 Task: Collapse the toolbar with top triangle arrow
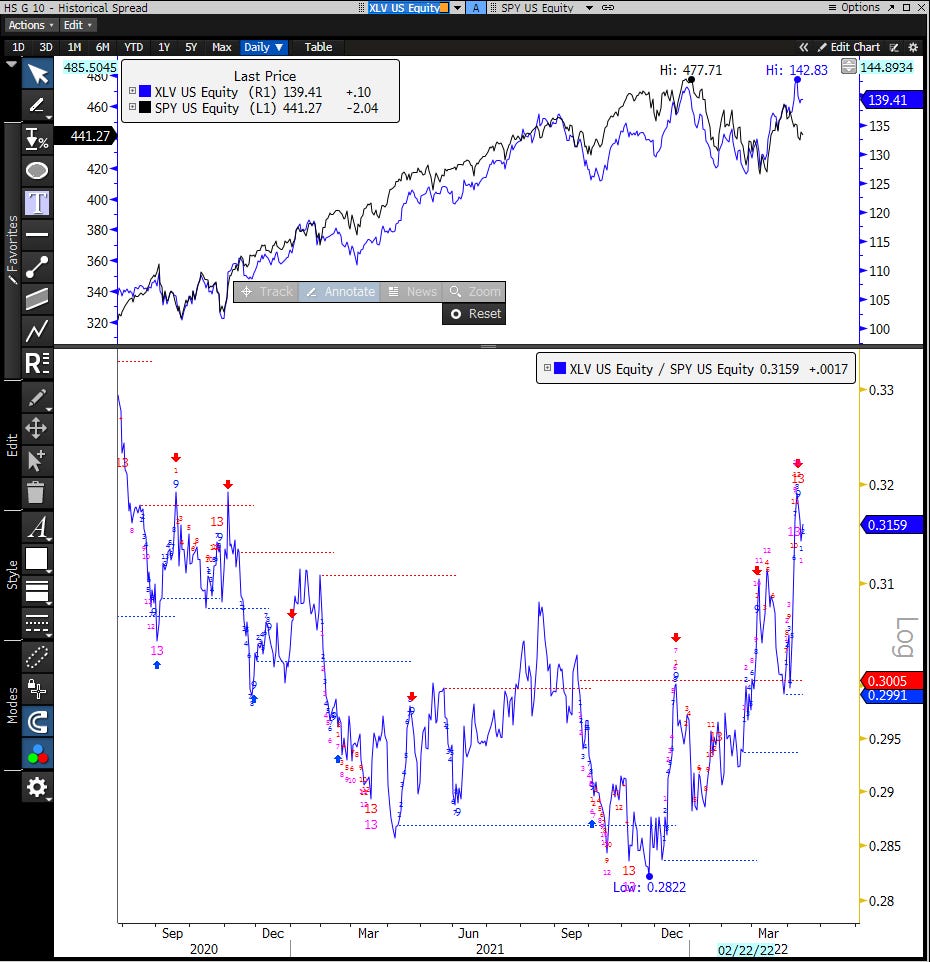pyautogui.click(x=11, y=64)
